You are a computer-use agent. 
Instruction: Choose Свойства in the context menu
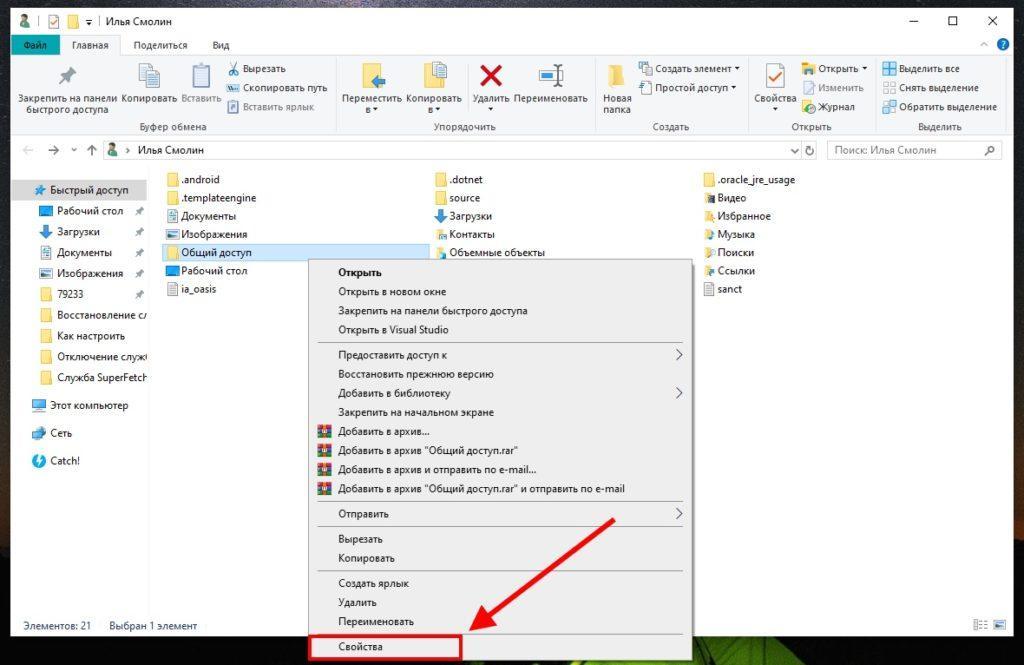[x=500, y=647]
